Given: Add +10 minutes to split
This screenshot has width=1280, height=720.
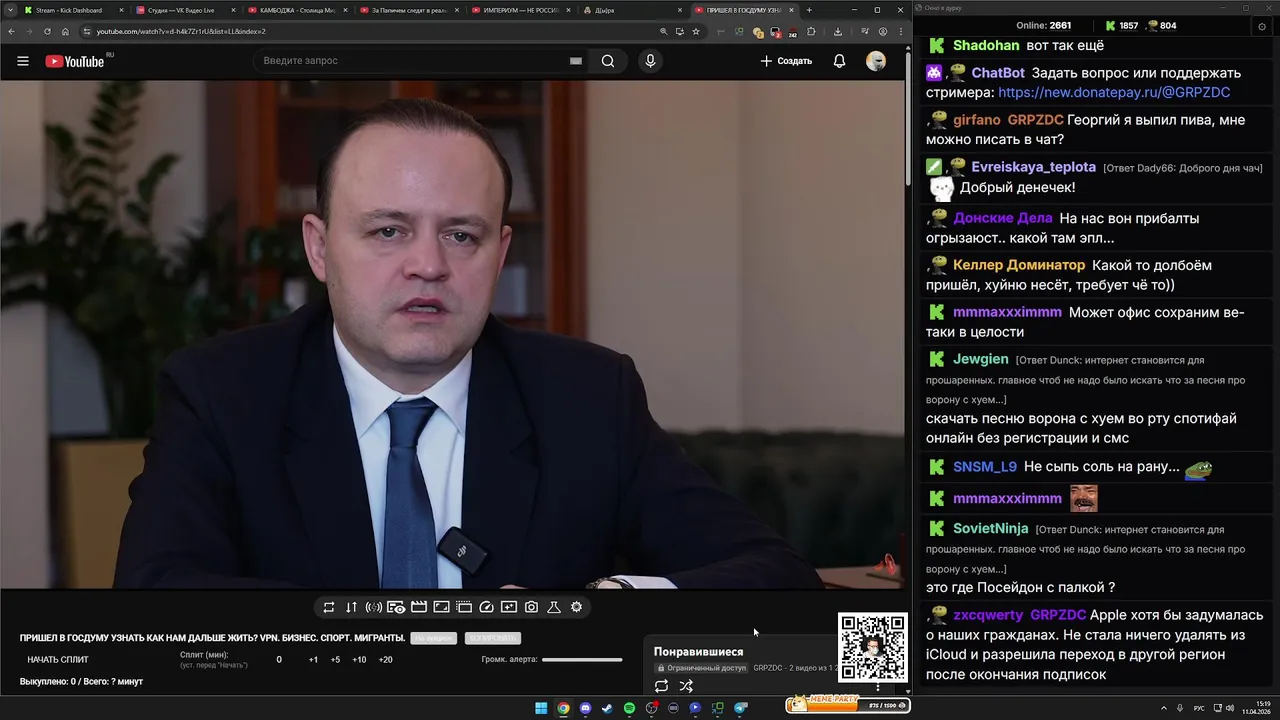Looking at the screenshot, I should pyautogui.click(x=359, y=660).
